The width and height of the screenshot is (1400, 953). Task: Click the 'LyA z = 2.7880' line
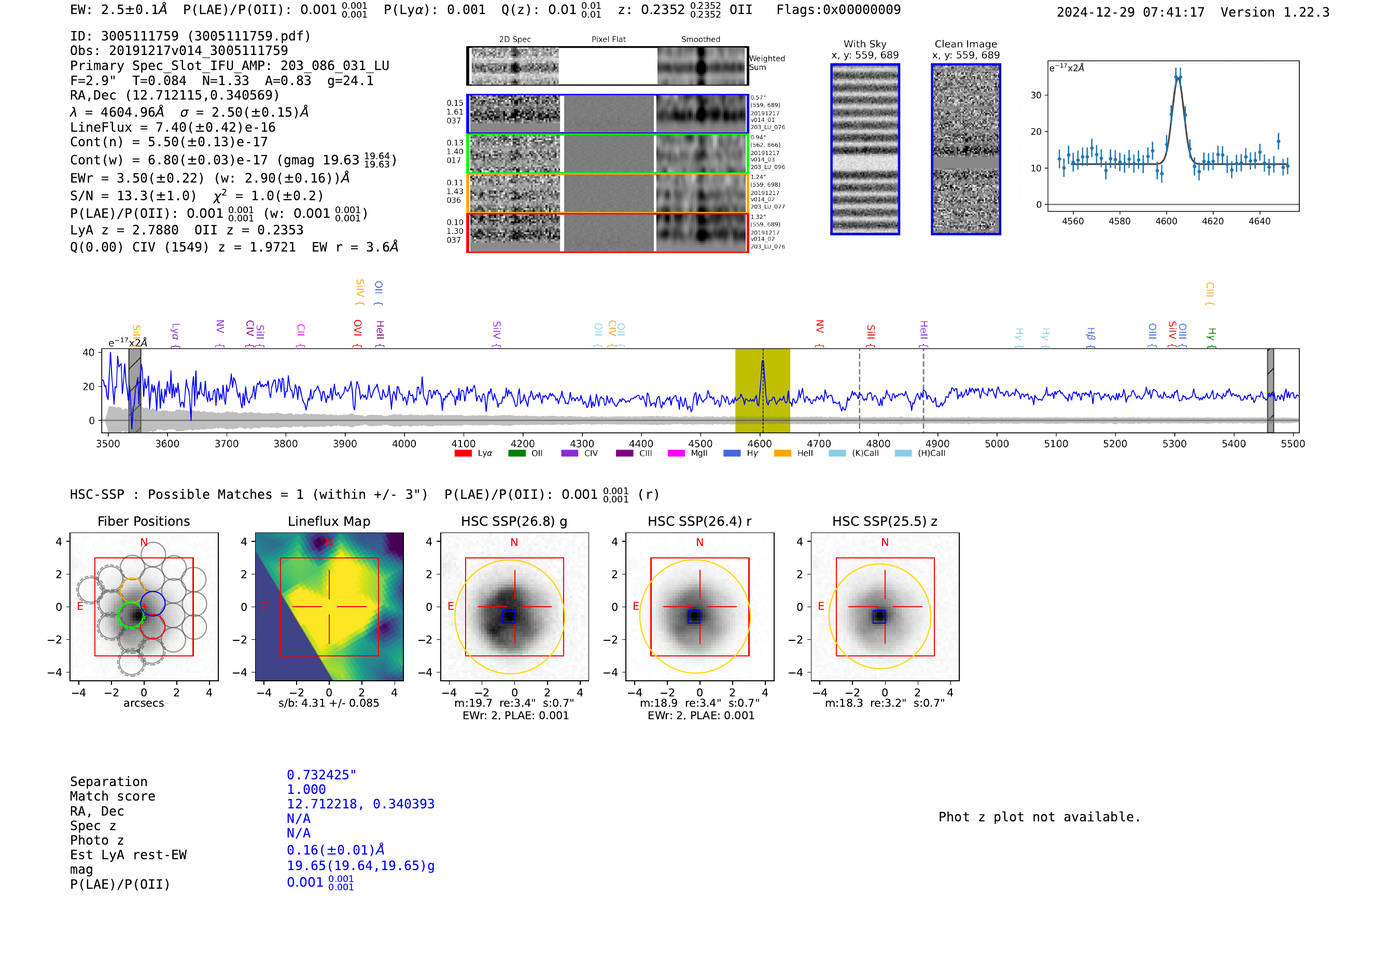tap(124, 230)
